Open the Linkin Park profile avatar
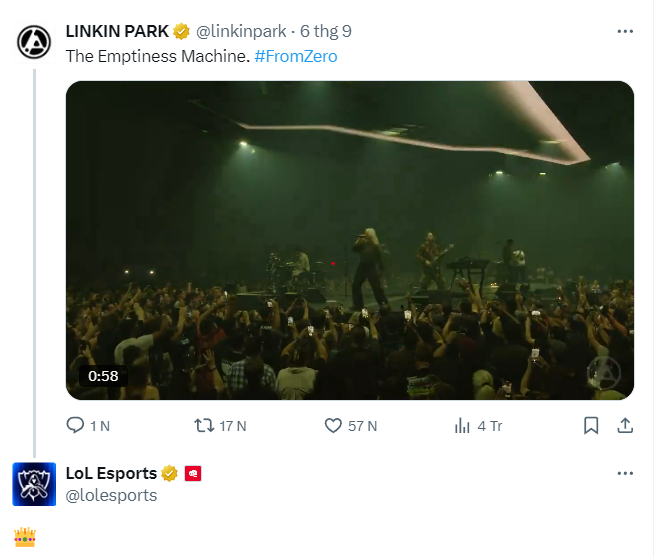The width and height of the screenshot is (656, 558). (x=34, y=42)
